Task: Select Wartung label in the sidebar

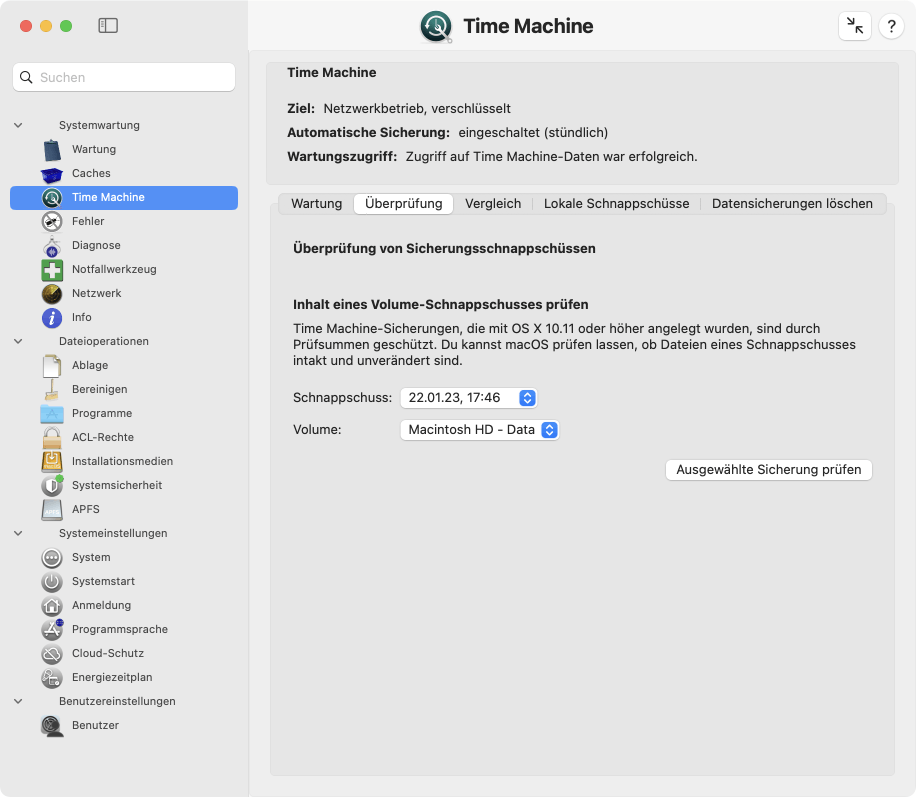Action: click(x=94, y=150)
